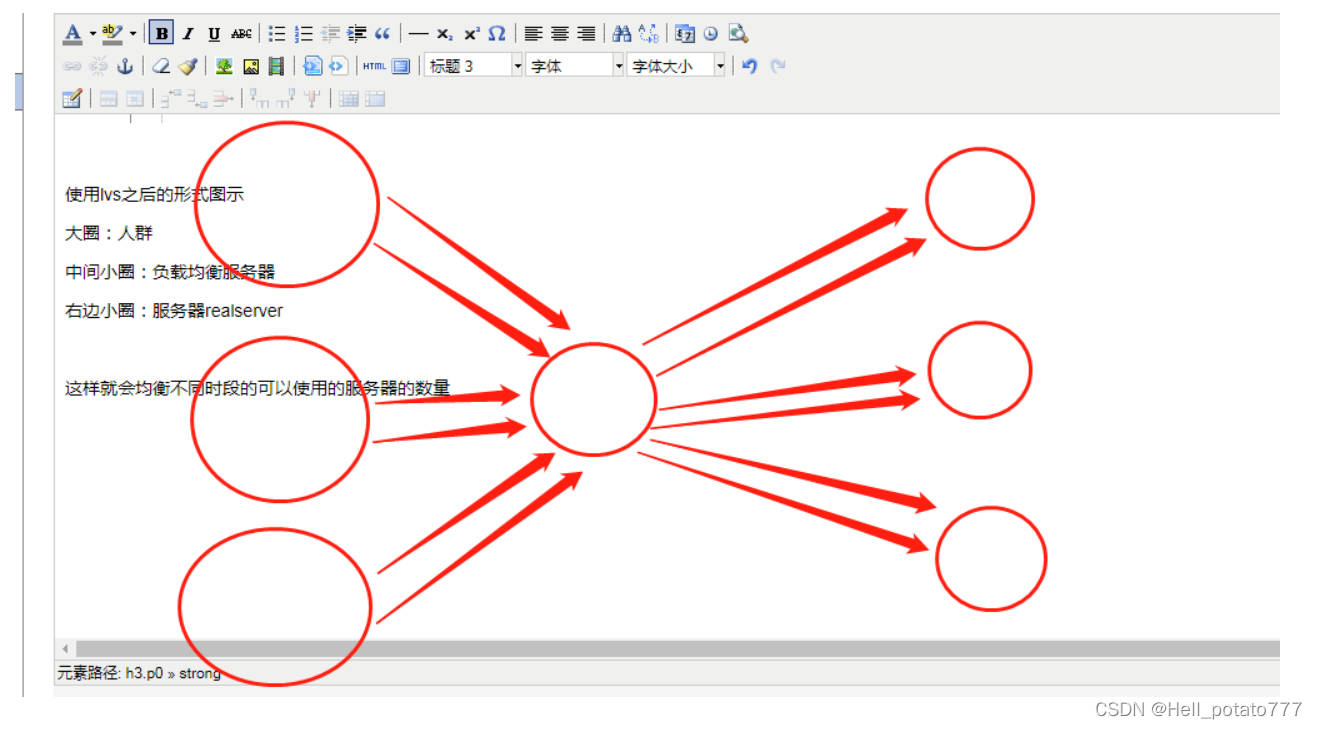1317x729 pixels.
Task: Toggle strikethrough ABC formatting
Action: pyautogui.click(x=241, y=34)
